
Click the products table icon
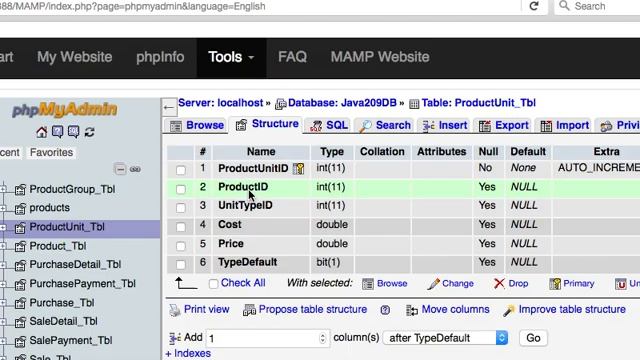tap(20, 209)
